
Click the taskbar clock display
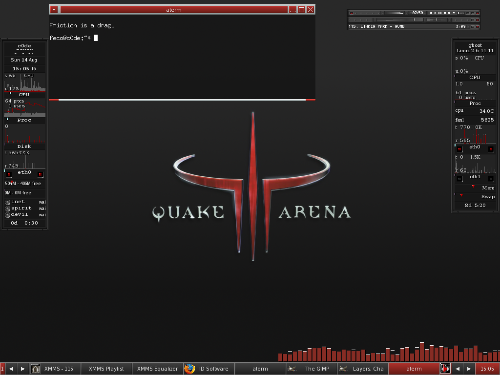coord(487,369)
